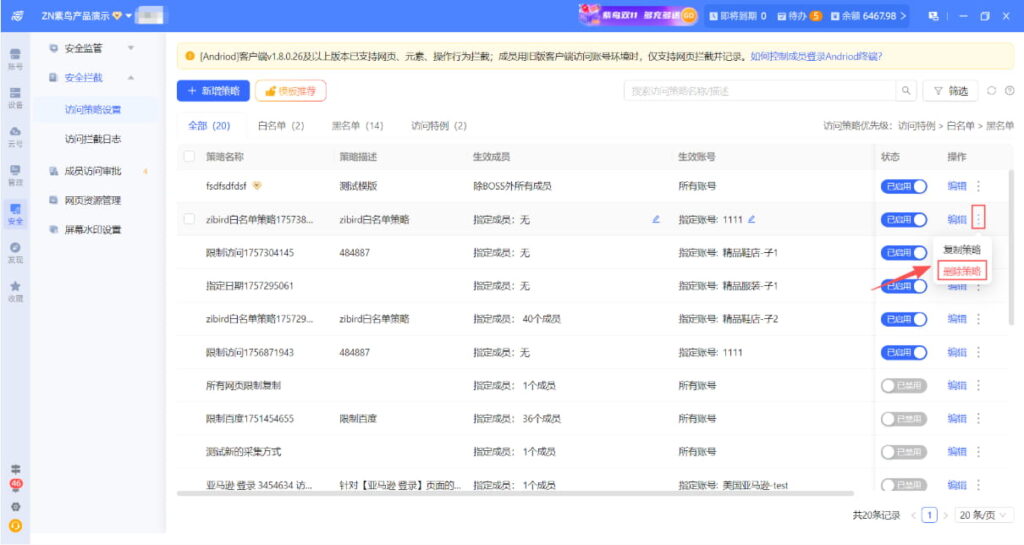The width and height of the screenshot is (1024, 545).
Task: Click the orange support icon at bottom left
Action: click(16, 525)
